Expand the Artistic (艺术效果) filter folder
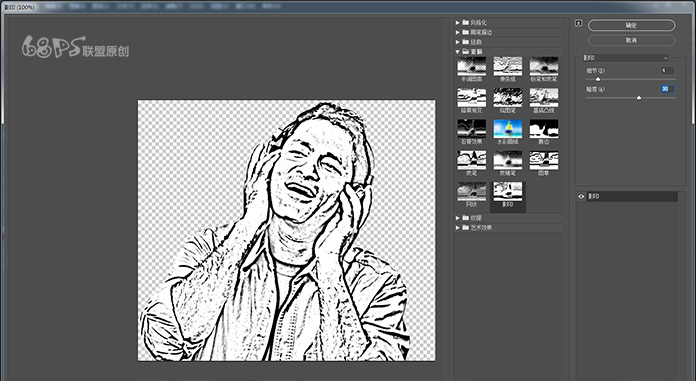The height and width of the screenshot is (381, 696). [458, 227]
